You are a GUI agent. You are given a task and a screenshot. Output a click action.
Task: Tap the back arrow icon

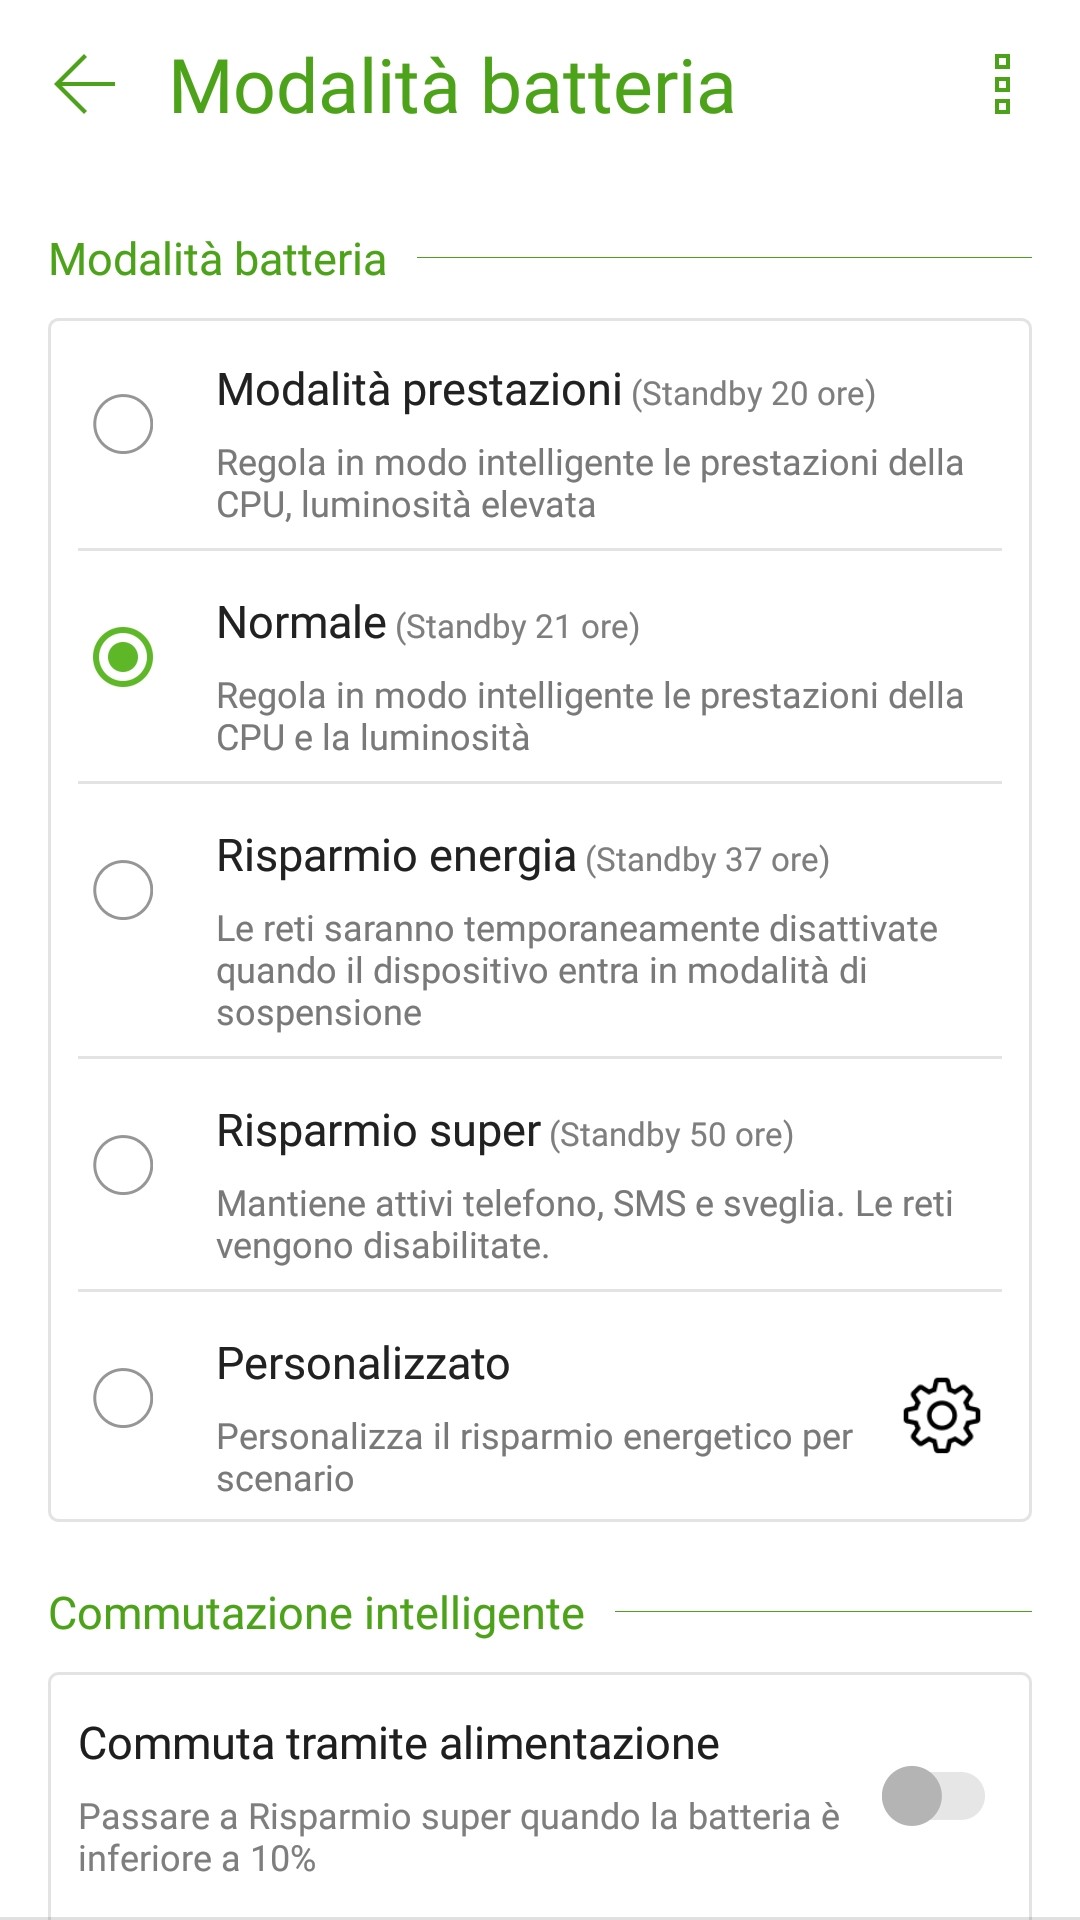(x=85, y=85)
